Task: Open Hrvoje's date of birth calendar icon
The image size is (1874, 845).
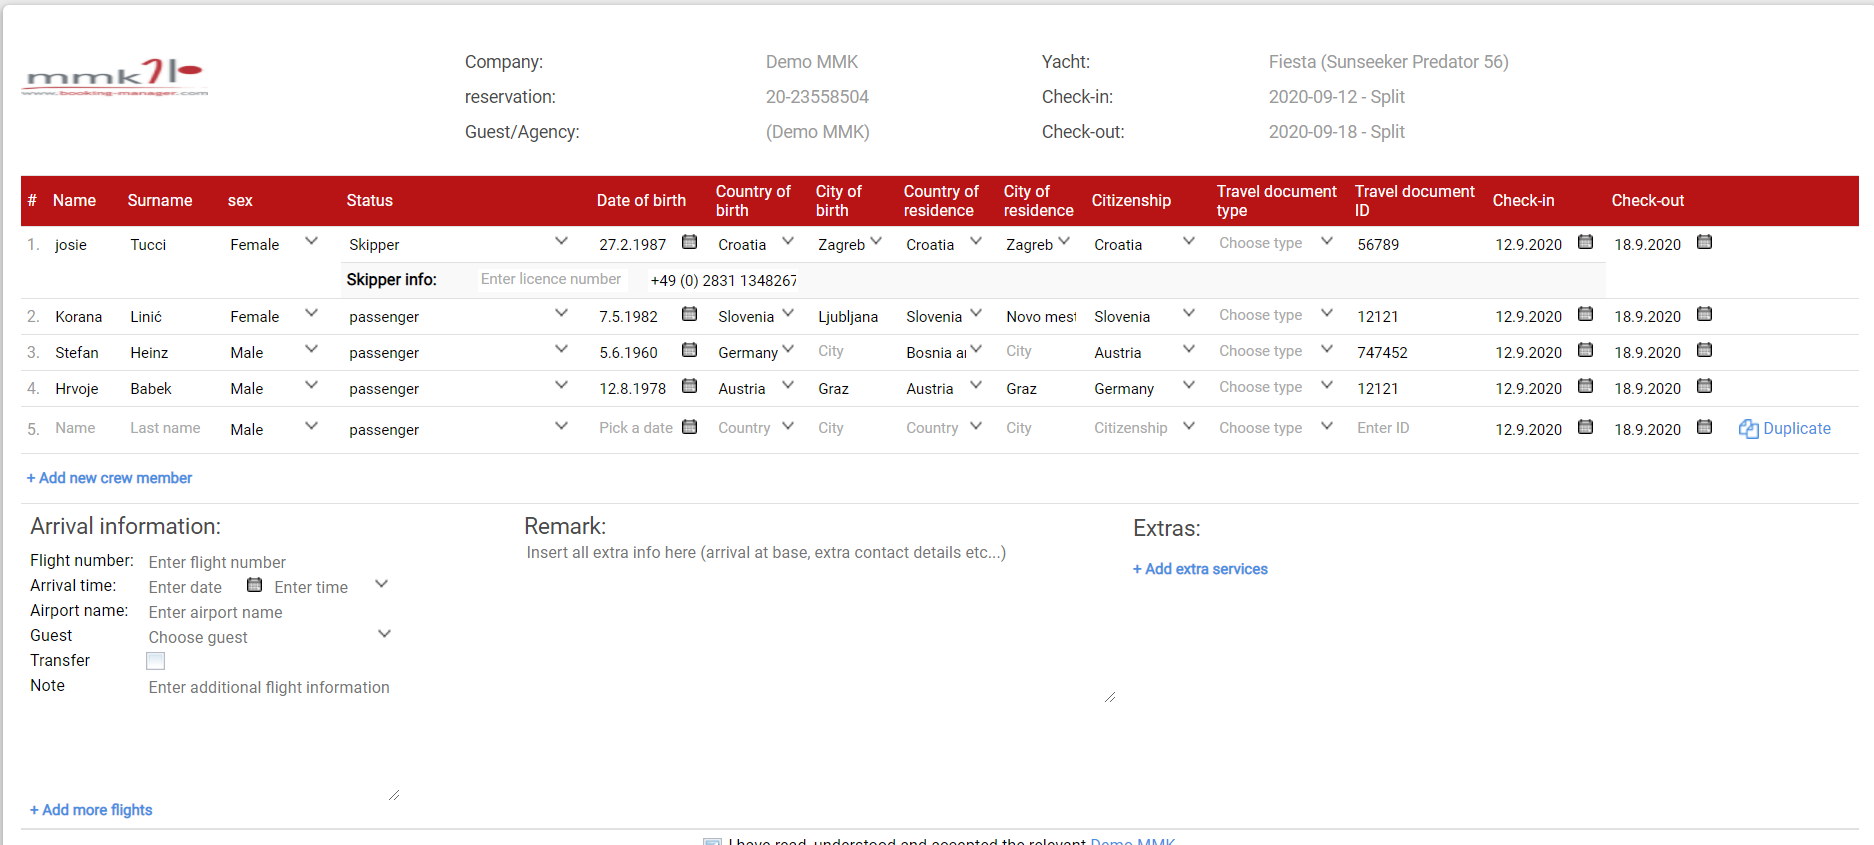Action: click(x=689, y=386)
